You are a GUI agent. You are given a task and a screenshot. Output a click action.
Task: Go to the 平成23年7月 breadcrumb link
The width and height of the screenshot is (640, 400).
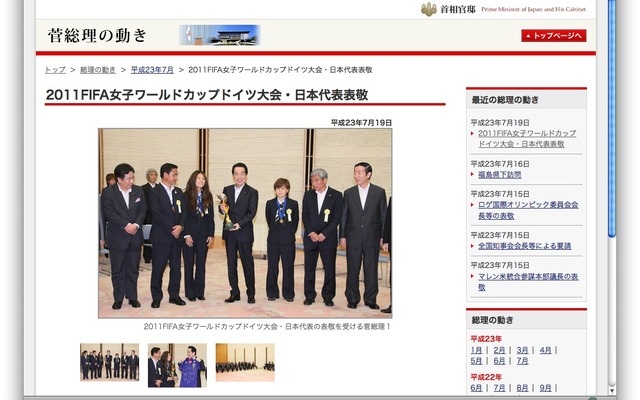[x=152, y=70]
